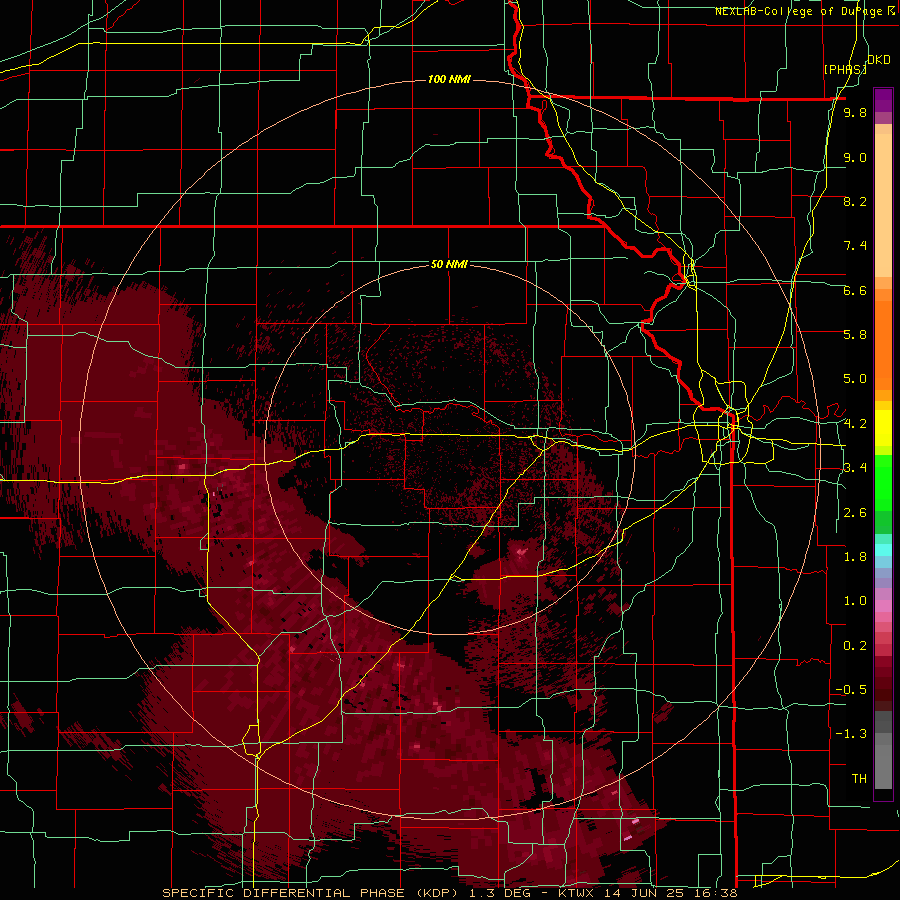Click the 6.6 scale value
The width and height of the screenshot is (900, 900).
(x=855, y=290)
